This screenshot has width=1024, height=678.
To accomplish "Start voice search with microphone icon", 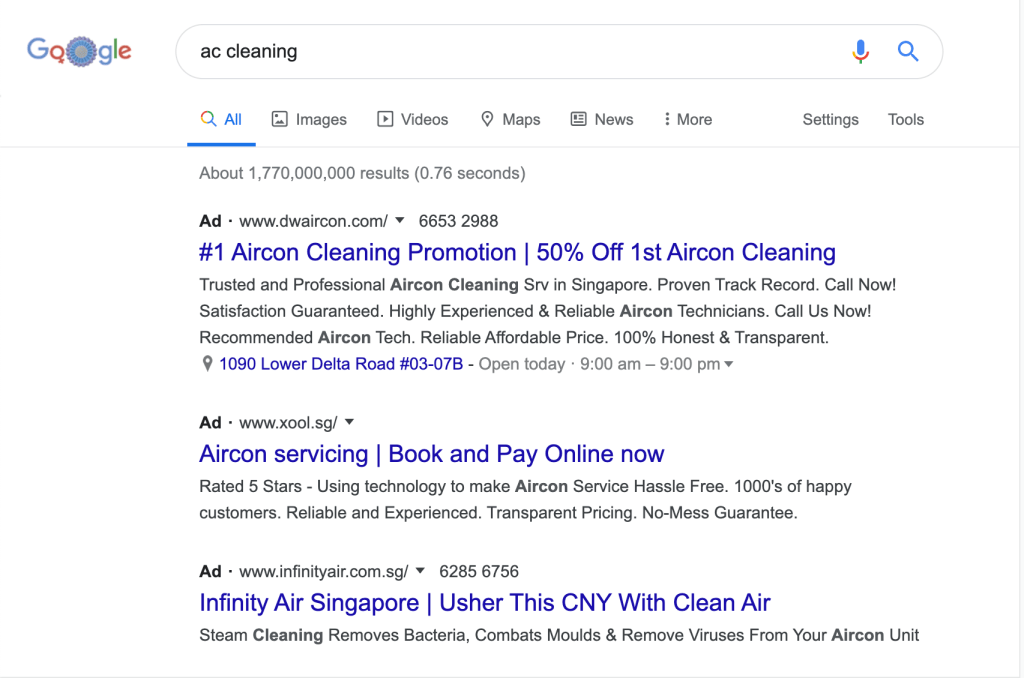I will (x=860, y=51).
